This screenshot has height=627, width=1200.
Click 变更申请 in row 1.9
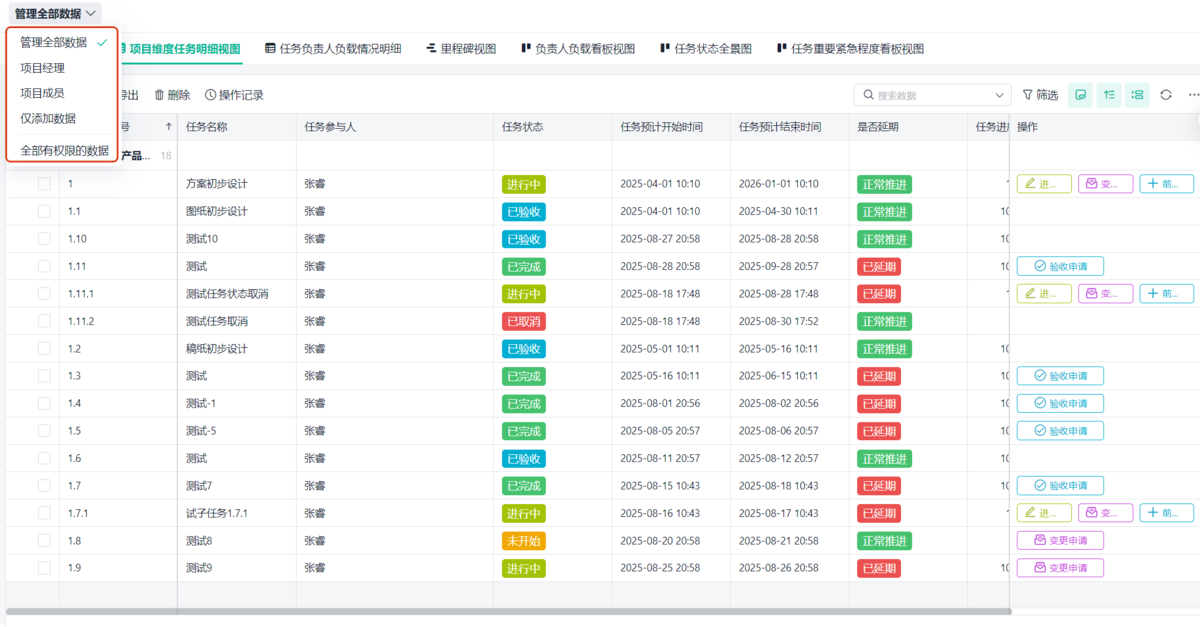(1060, 568)
